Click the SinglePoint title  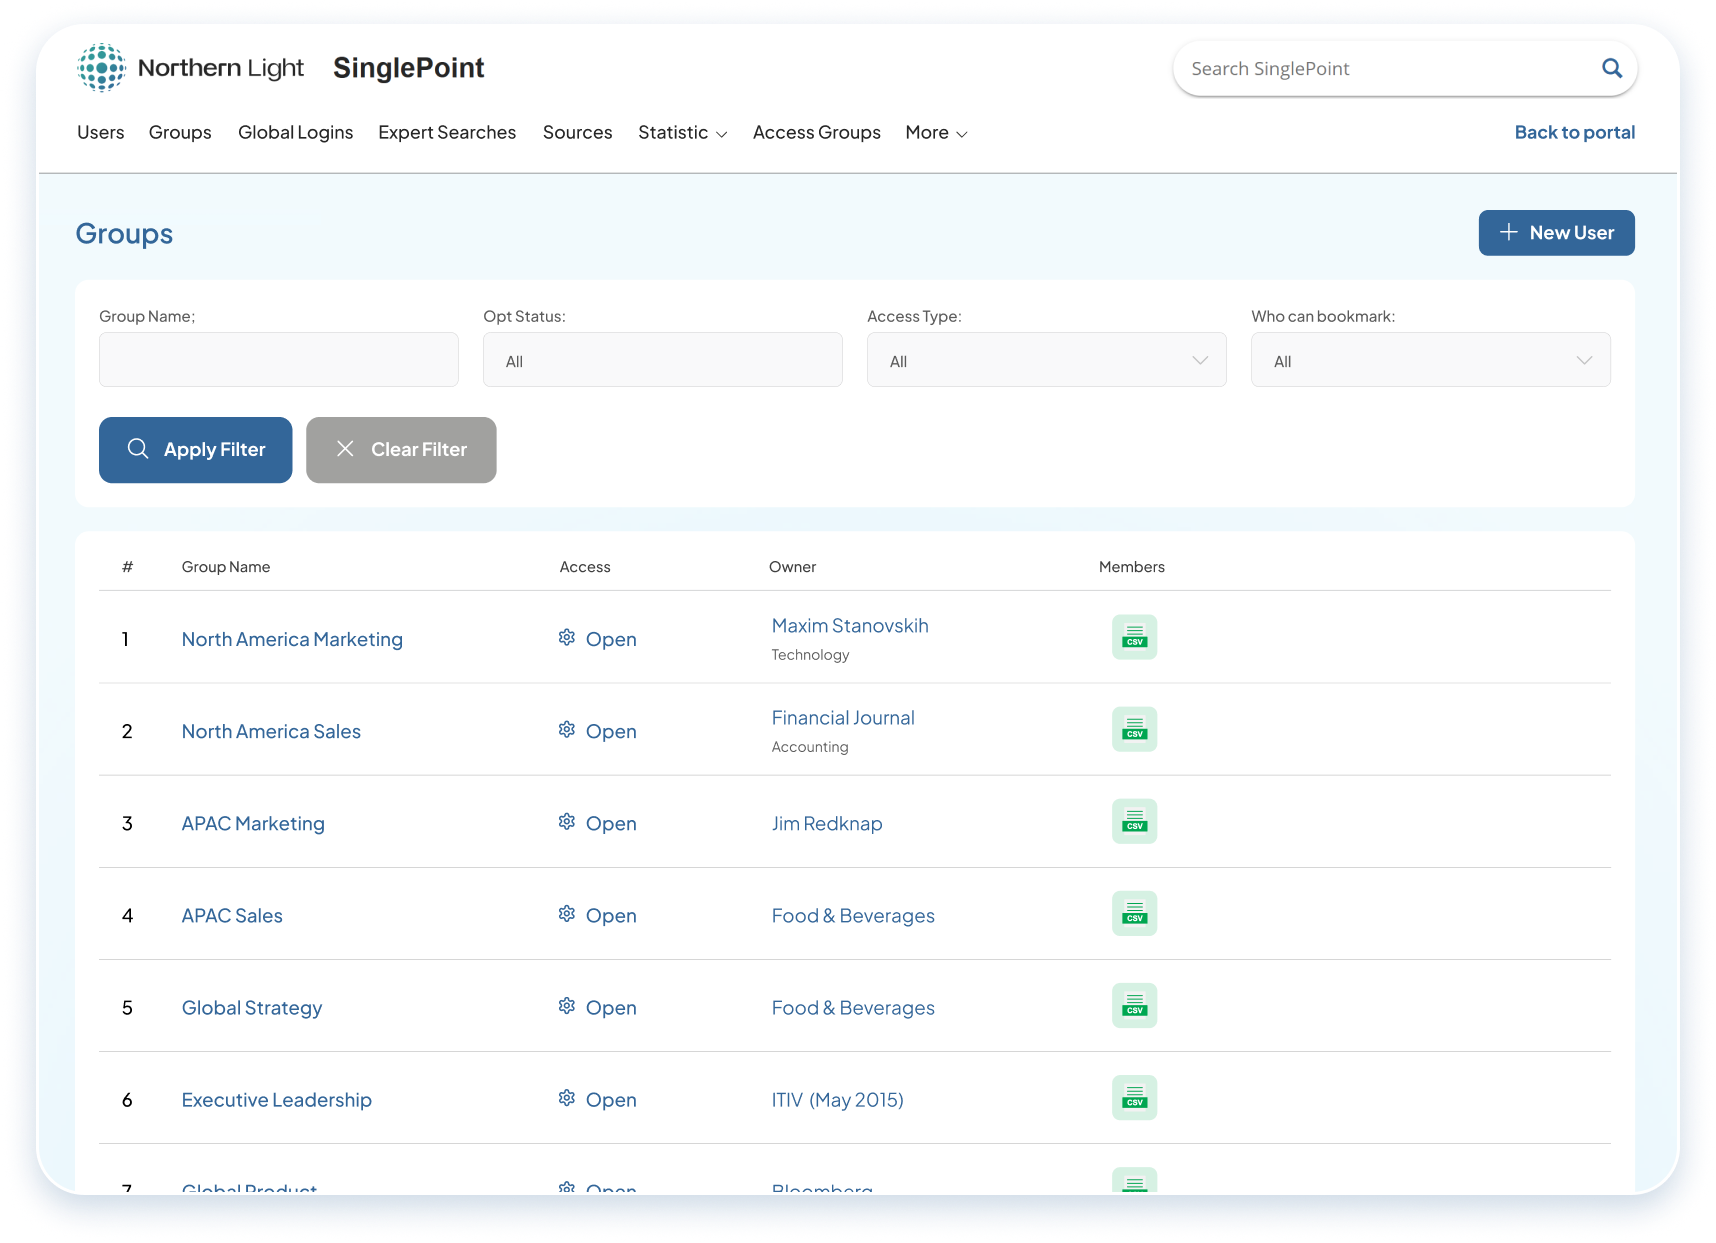click(408, 68)
